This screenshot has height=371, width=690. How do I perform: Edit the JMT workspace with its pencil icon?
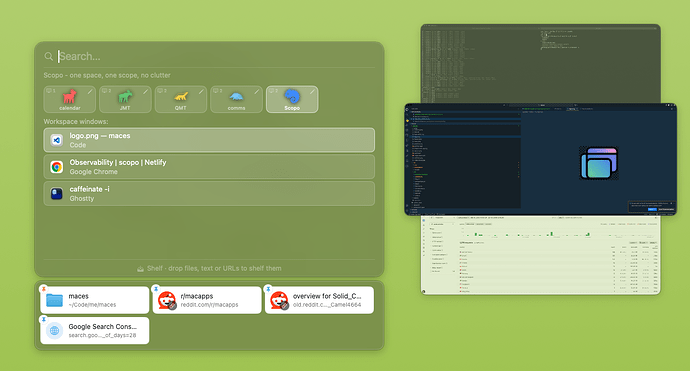145,92
